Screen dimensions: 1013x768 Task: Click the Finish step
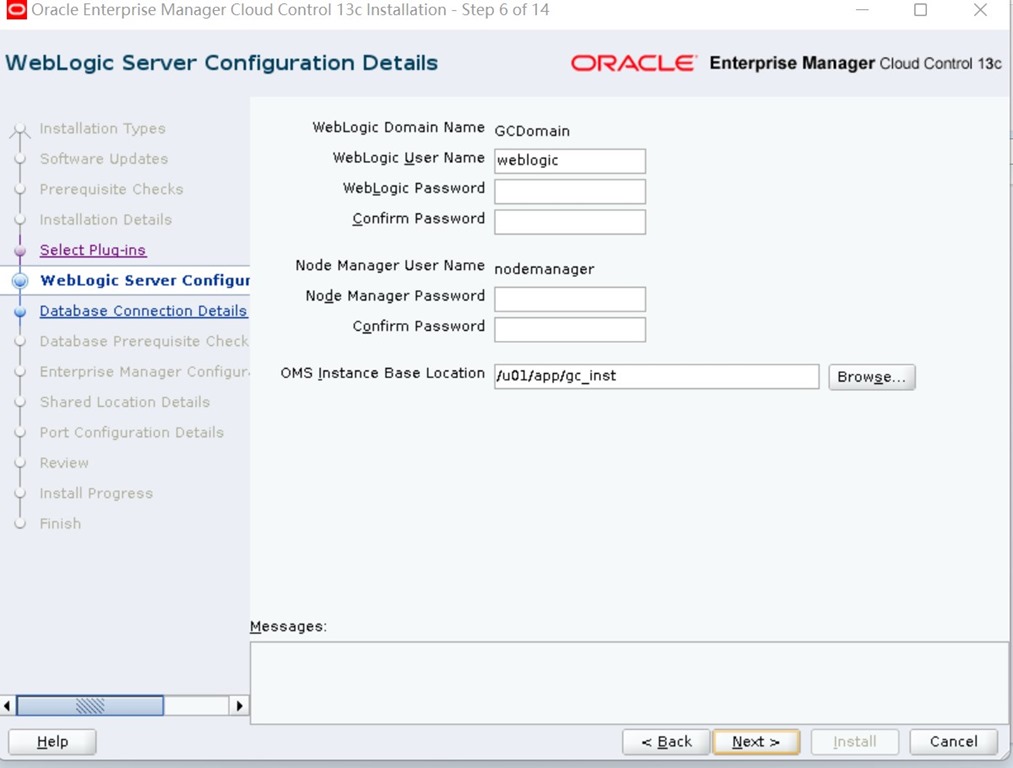pyautogui.click(x=60, y=524)
